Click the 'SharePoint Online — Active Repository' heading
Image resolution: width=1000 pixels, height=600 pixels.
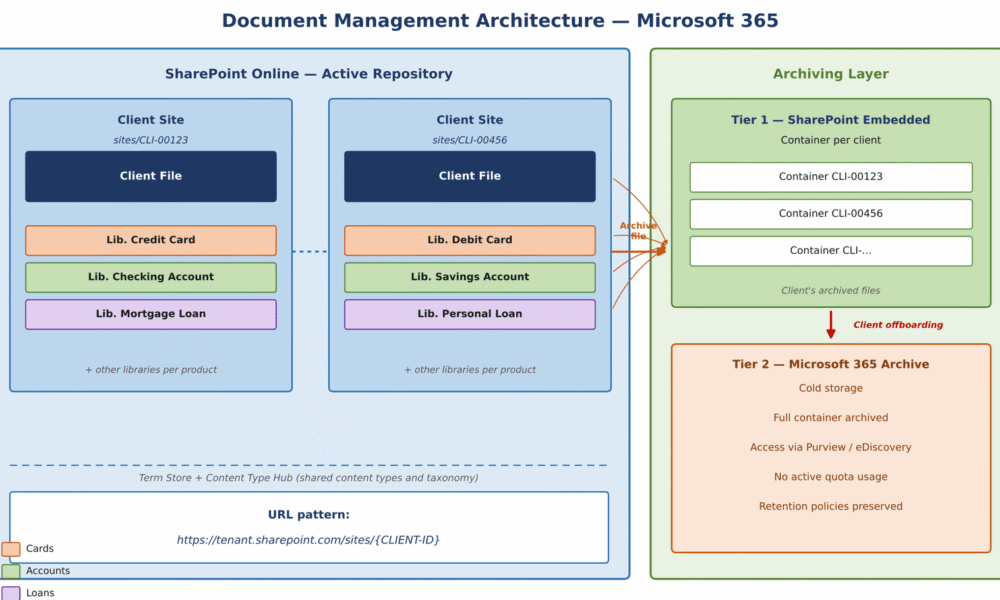pyautogui.click(x=309, y=74)
